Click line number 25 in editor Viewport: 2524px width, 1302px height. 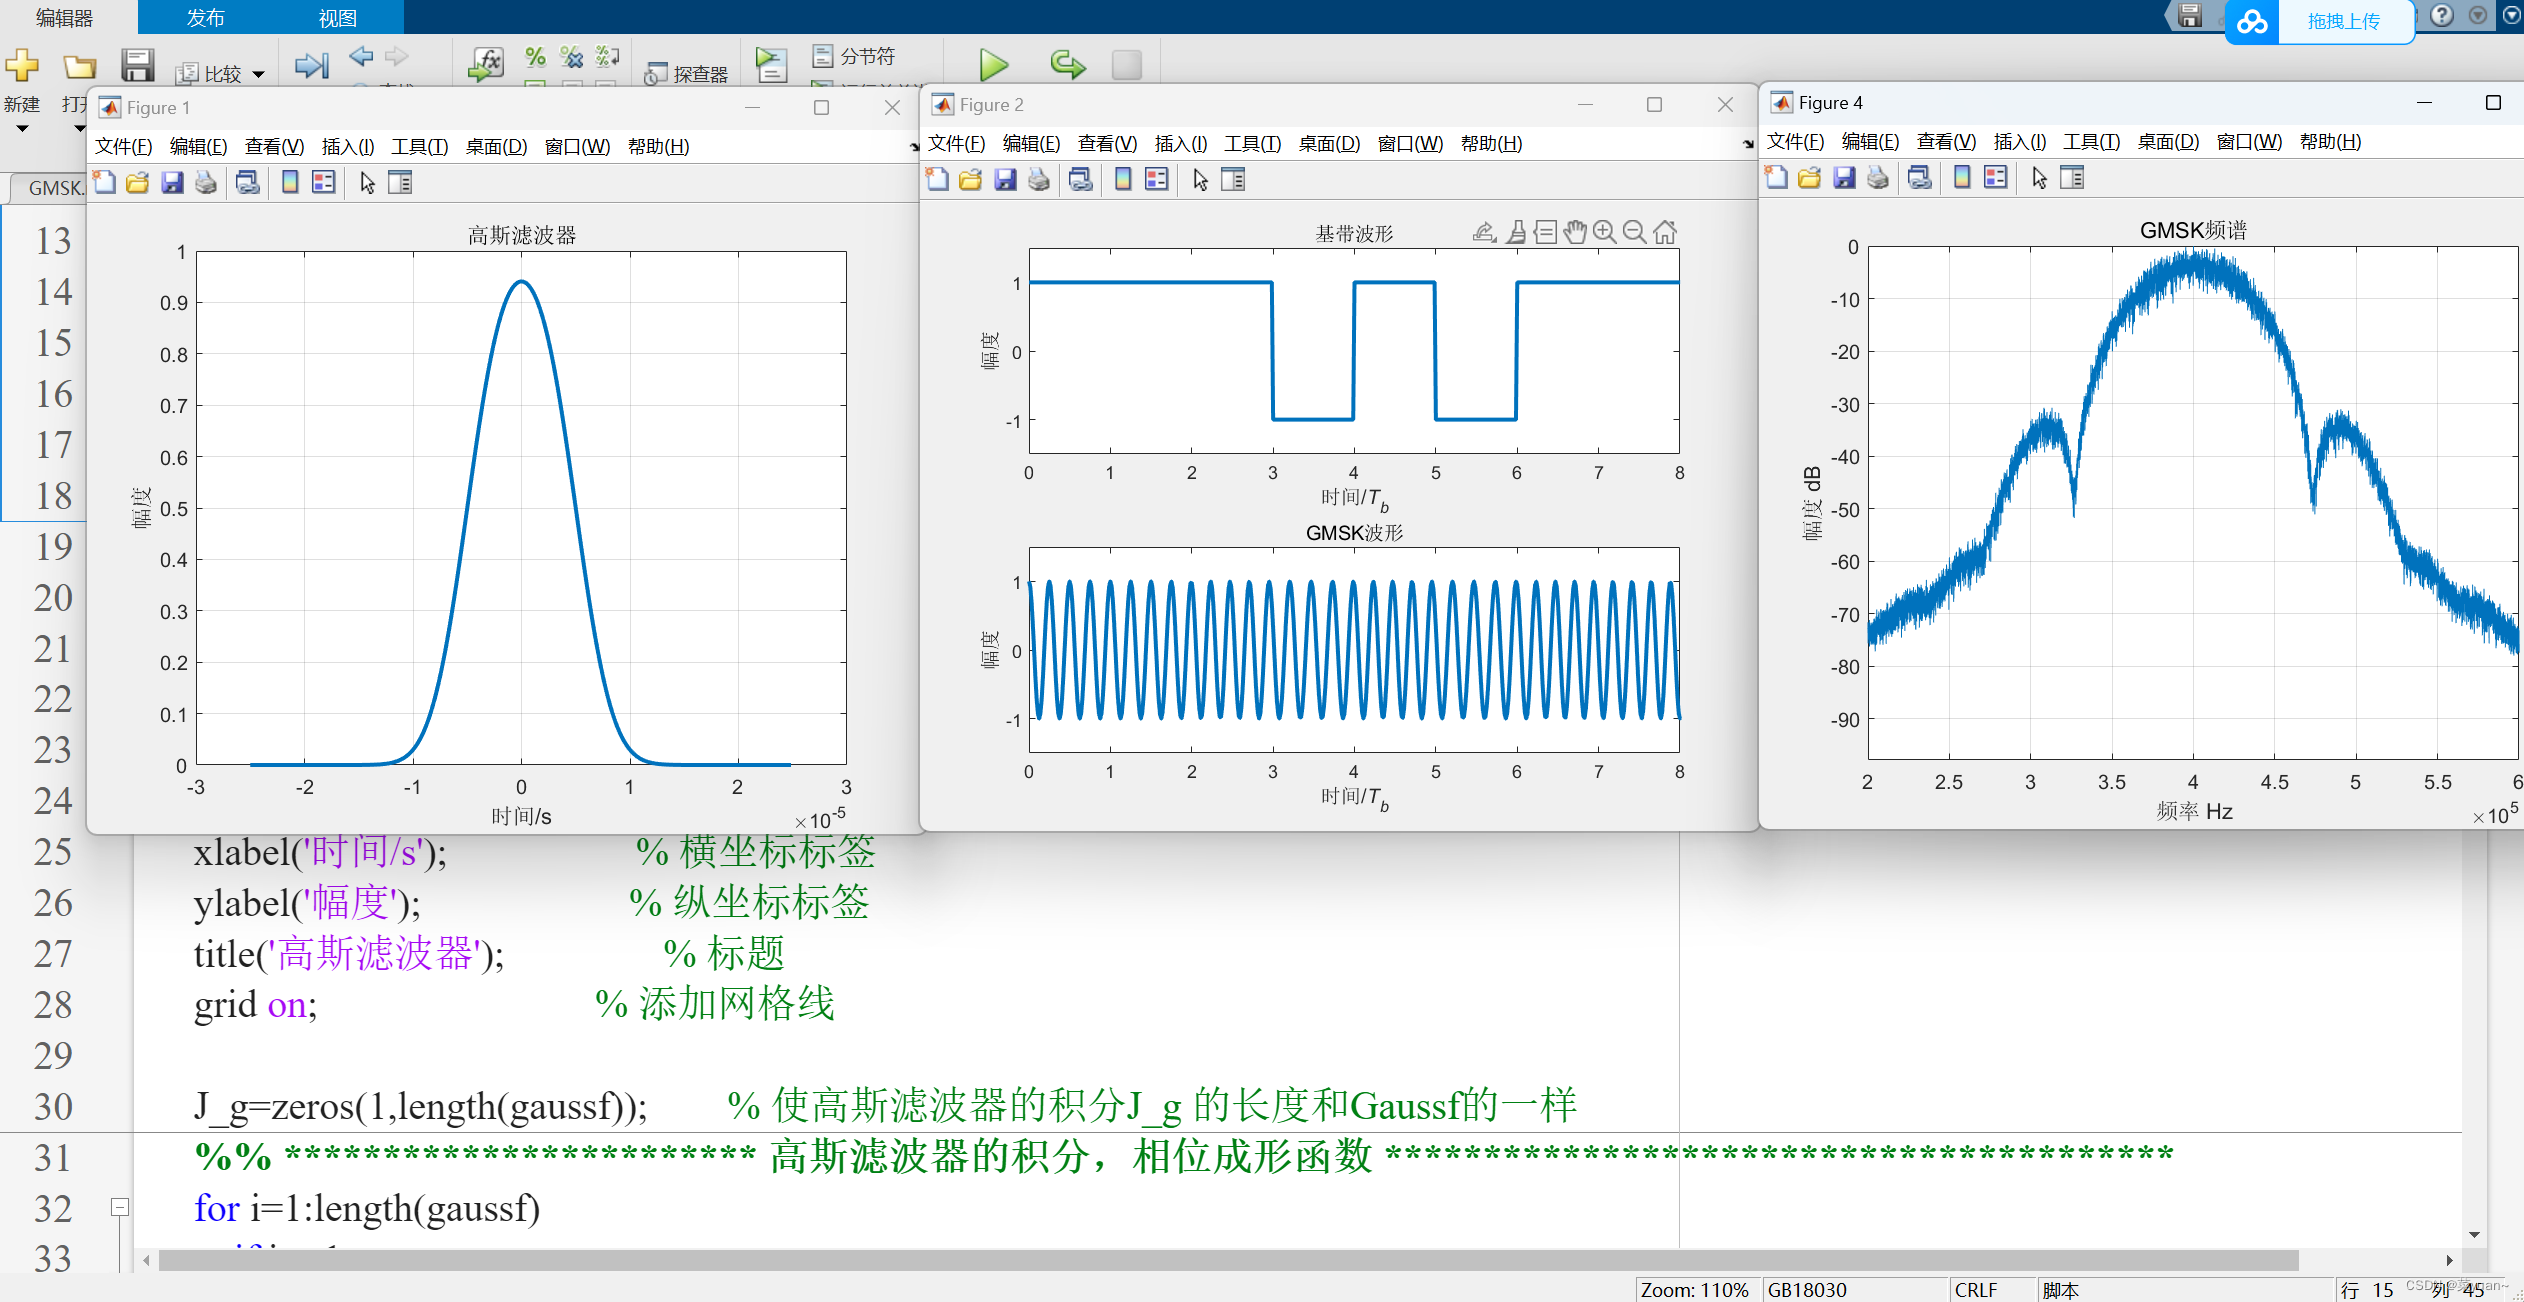click(x=53, y=852)
